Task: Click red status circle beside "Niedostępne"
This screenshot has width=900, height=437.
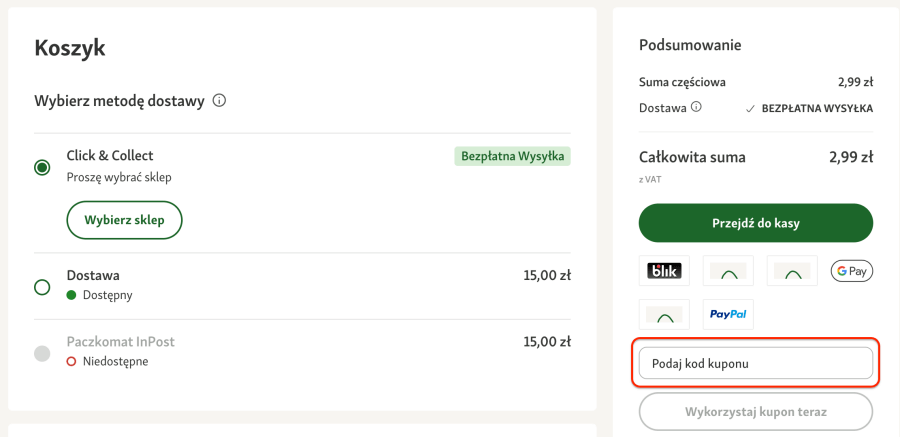Action: (x=71, y=361)
